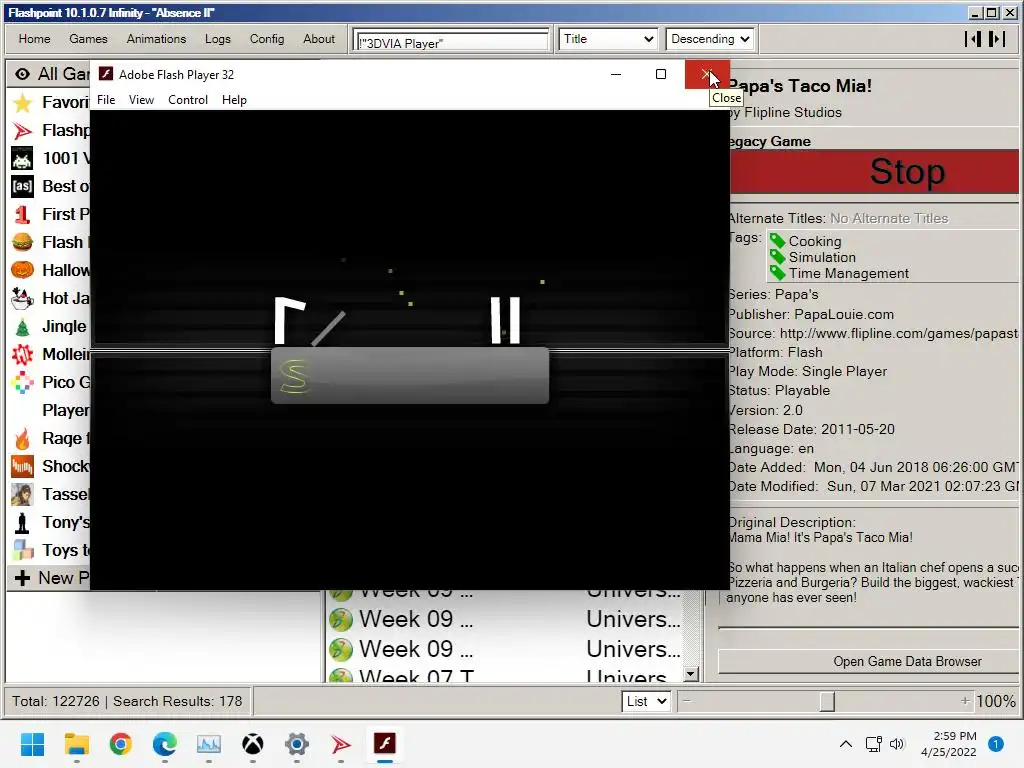This screenshot has width=1024, height=768.
Task: Open Flash Player Help menu
Action: (x=234, y=100)
